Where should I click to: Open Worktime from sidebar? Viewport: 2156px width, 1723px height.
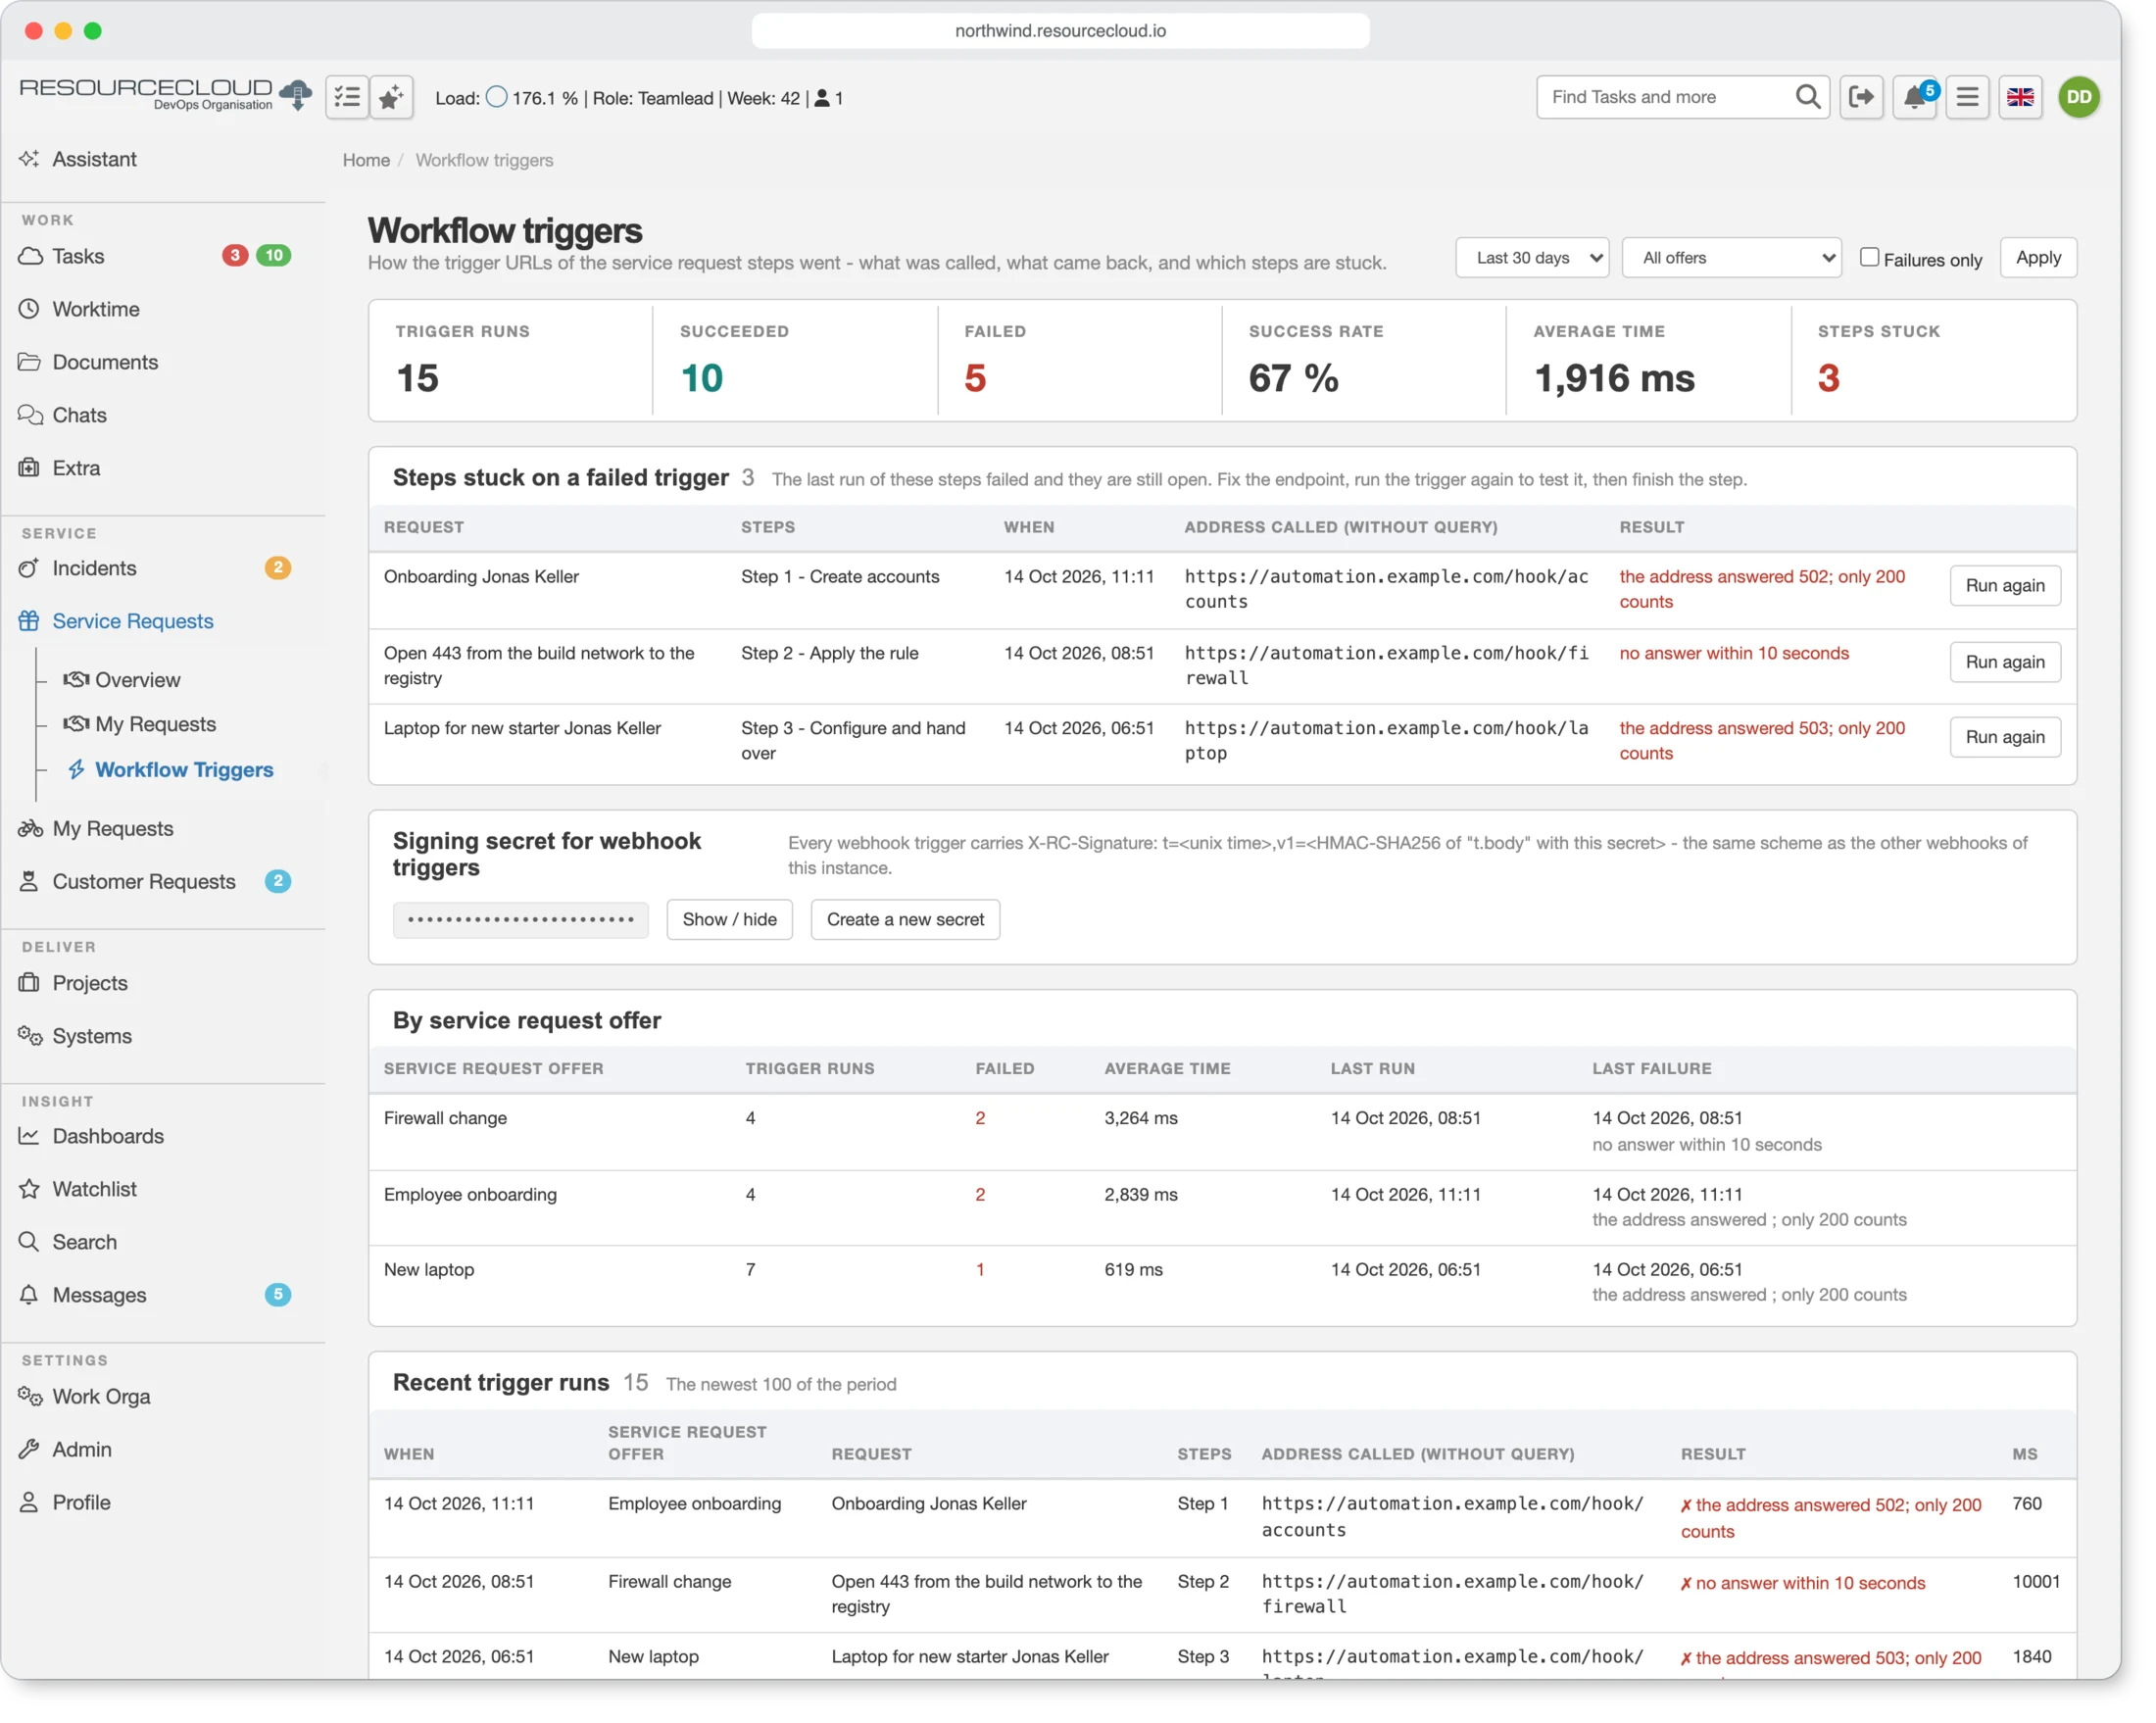pos(96,309)
